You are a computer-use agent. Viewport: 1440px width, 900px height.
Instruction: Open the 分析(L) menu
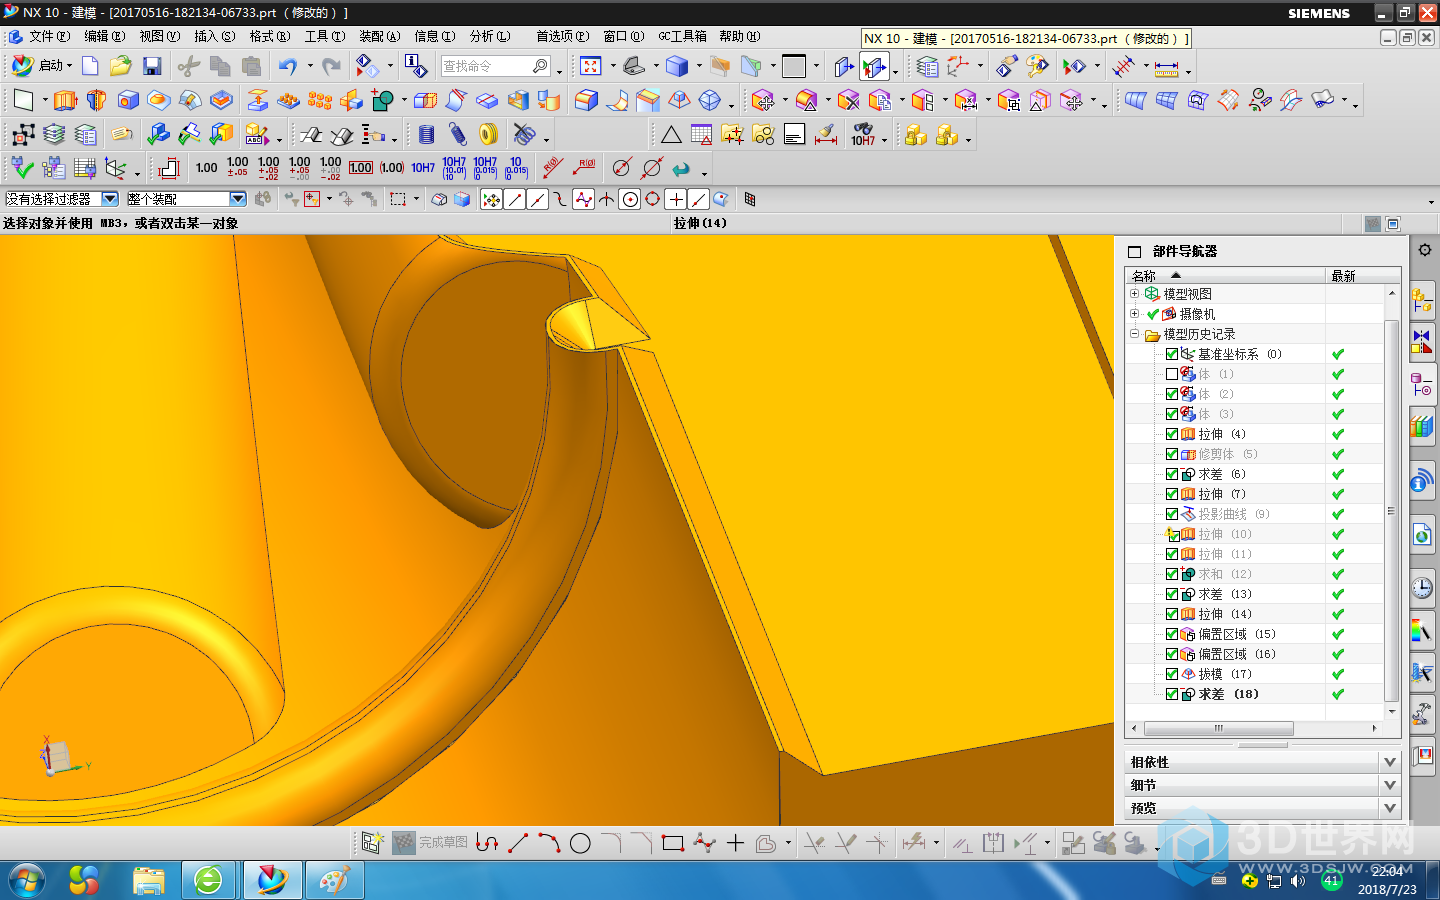[x=490, y=36]
